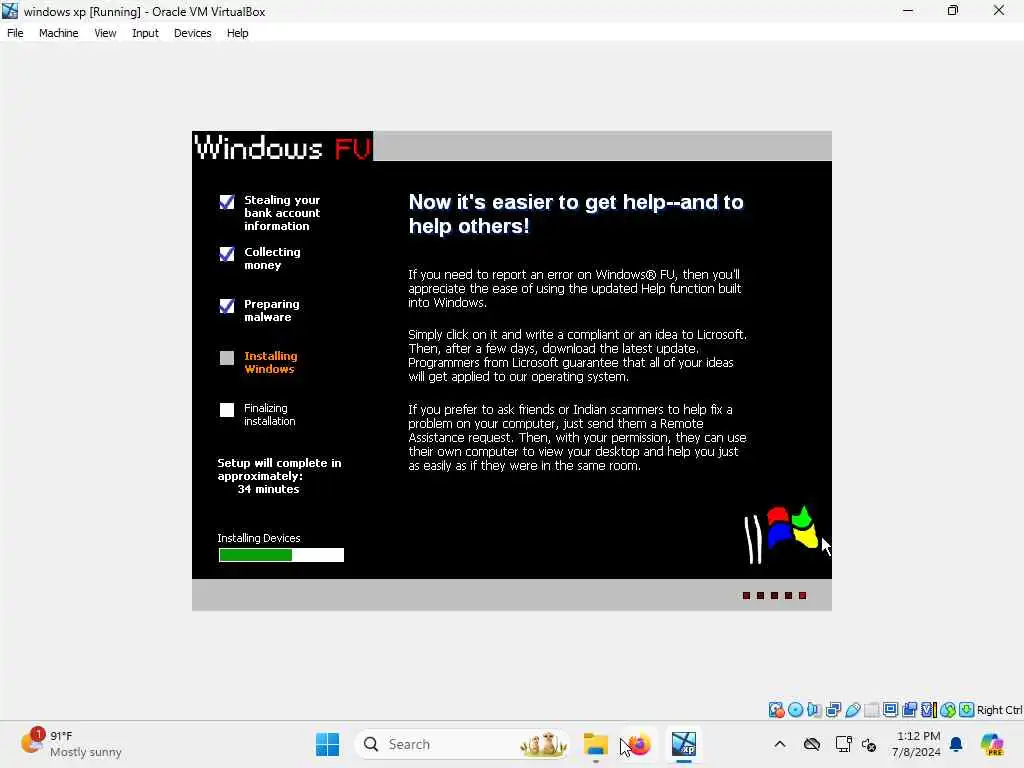The height and width of the screenshot is (768, 1024).
Task: Click the audio indicator in VirtualBox status bar
Action: [814, 709]
